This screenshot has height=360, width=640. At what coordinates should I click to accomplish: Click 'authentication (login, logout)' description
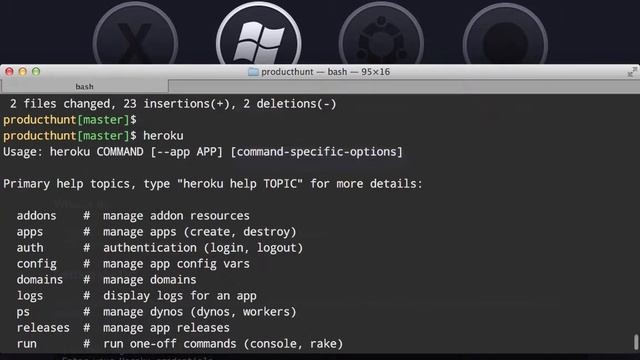coord(203,248)
